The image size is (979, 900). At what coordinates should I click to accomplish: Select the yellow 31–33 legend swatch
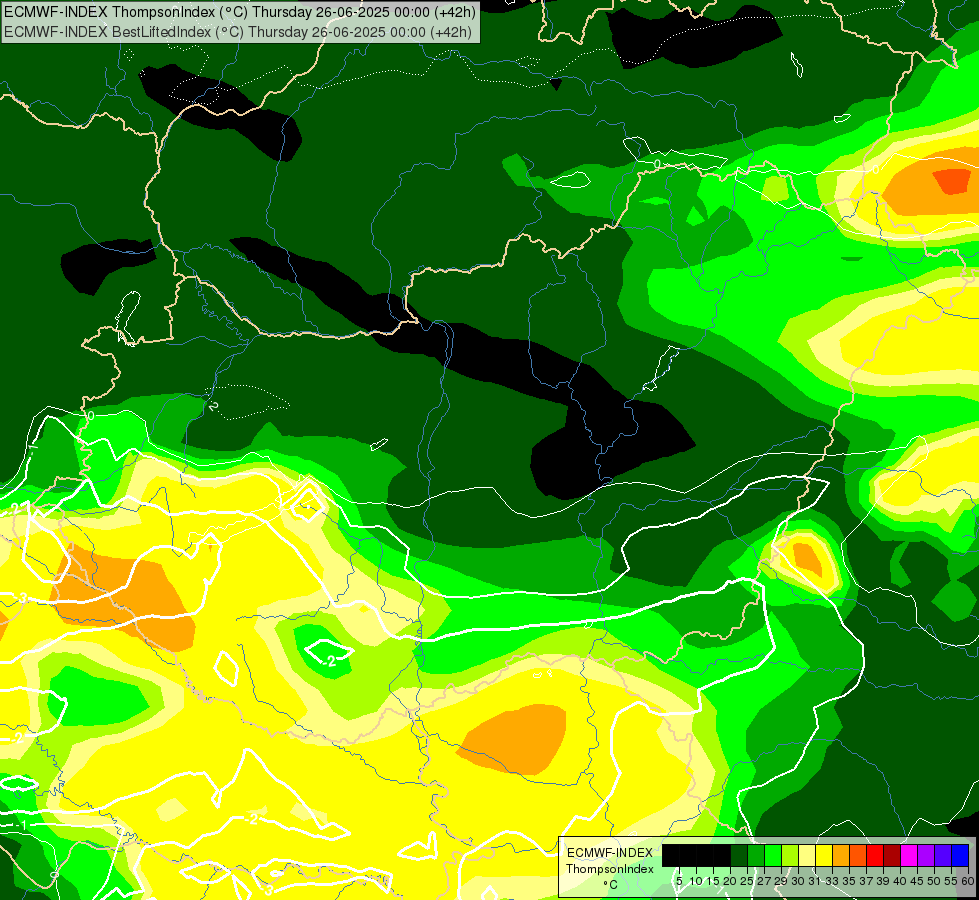coord(824,855)
